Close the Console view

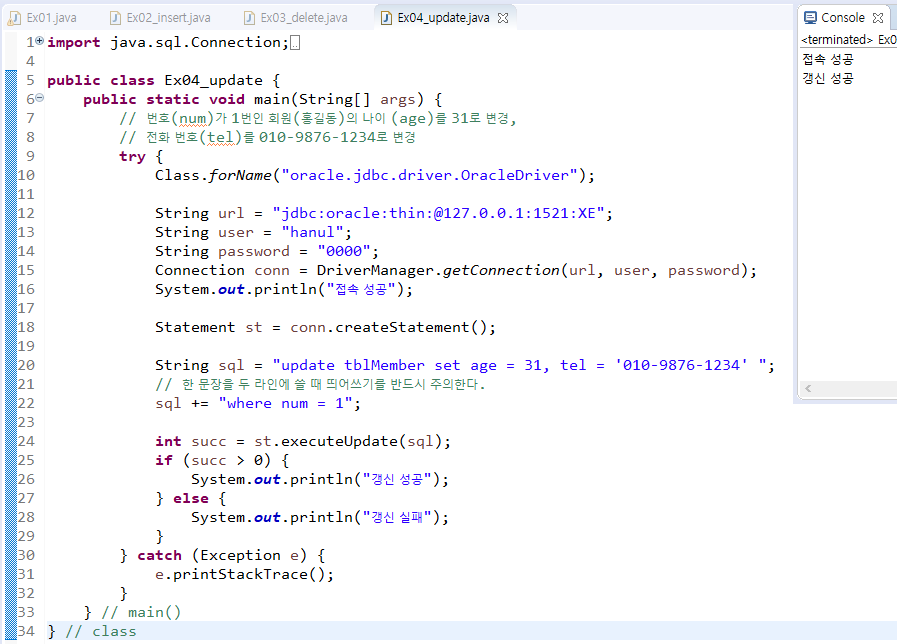click(878, 18)
